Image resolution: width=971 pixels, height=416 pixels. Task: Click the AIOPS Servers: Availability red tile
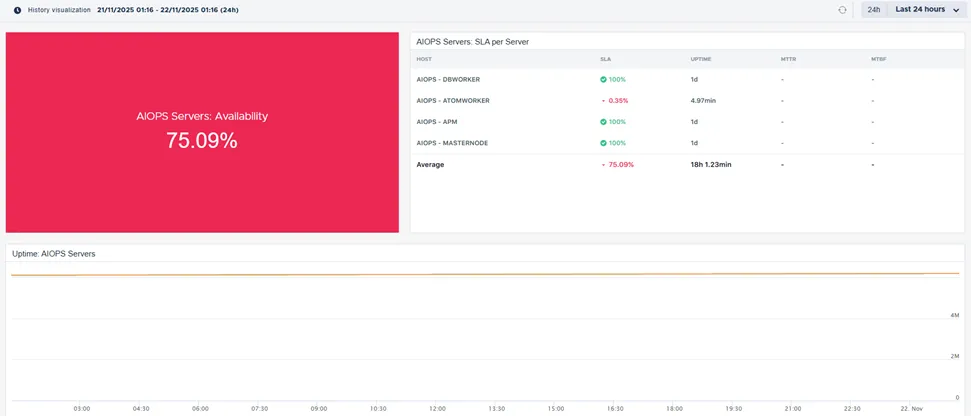click(x=202, y=132)
